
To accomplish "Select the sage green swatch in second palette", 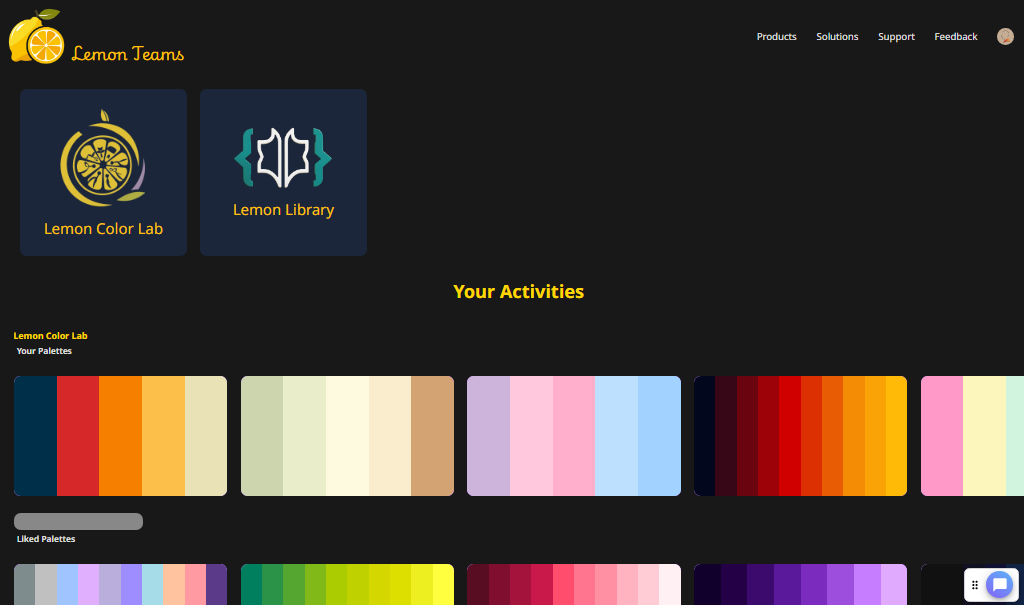I will point(262,436).
